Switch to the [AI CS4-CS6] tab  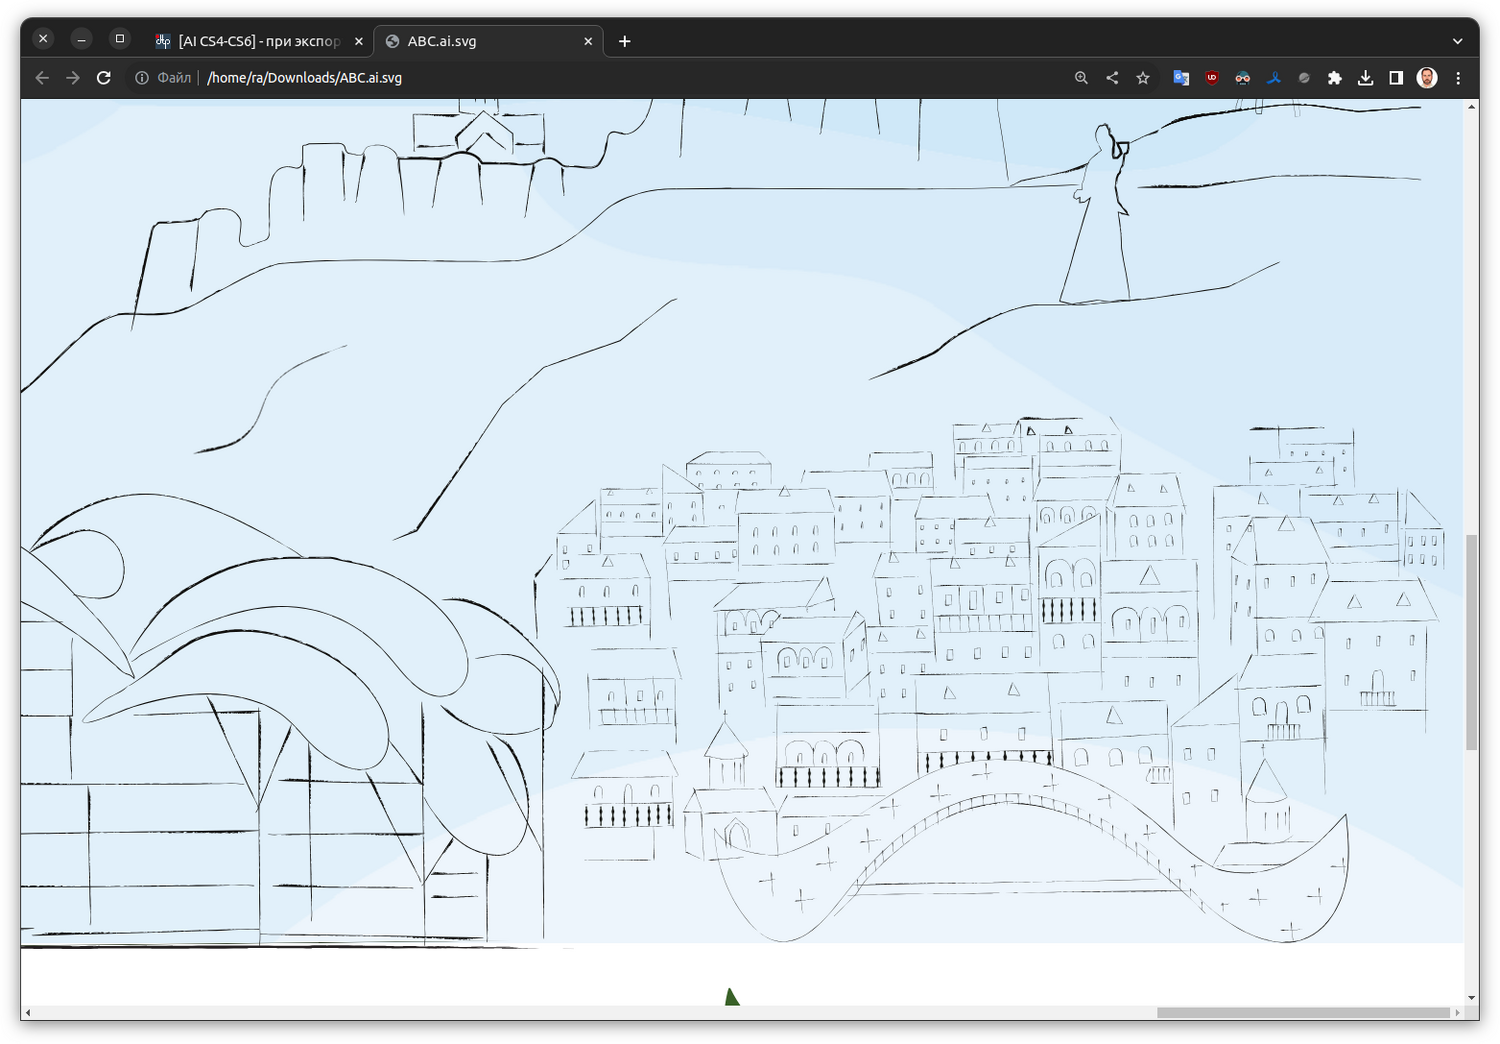(259, 41)
